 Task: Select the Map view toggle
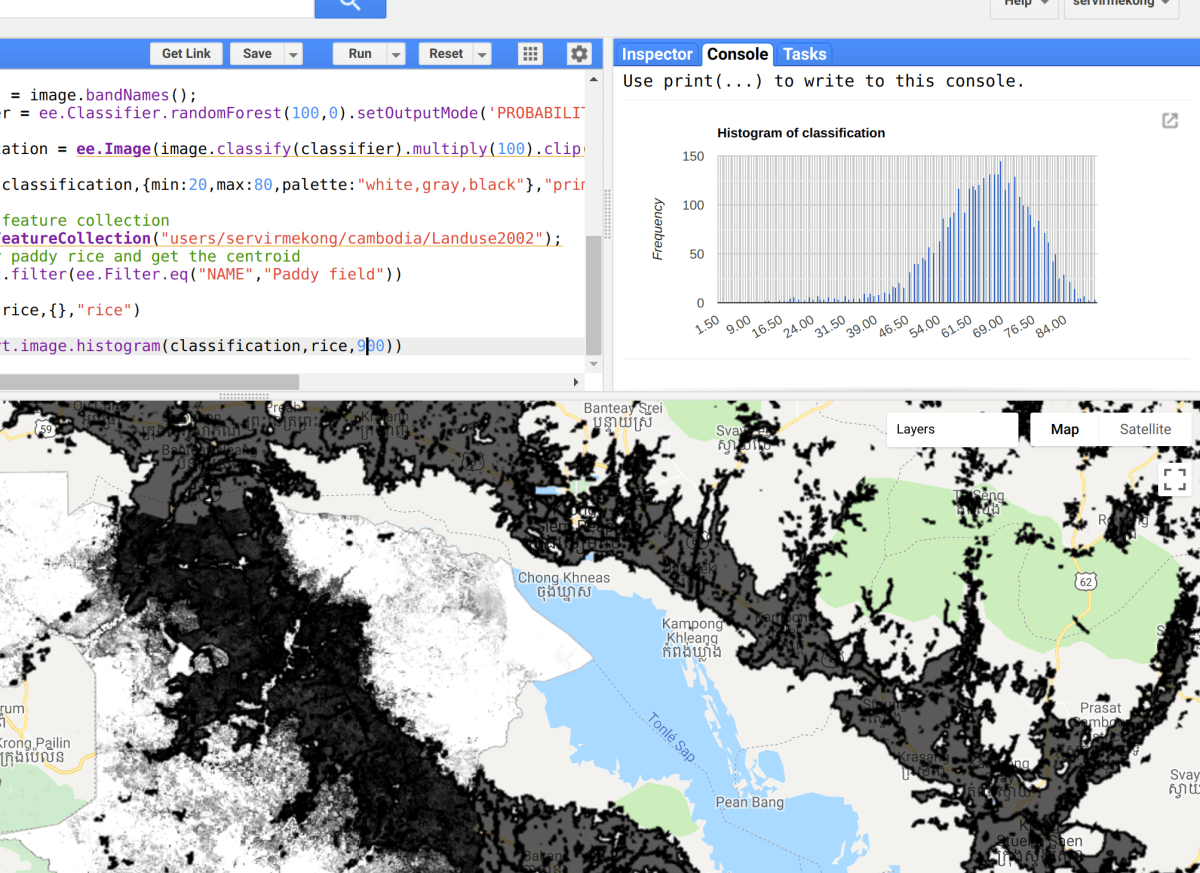pyautogui.click(x=1064, y=429)
